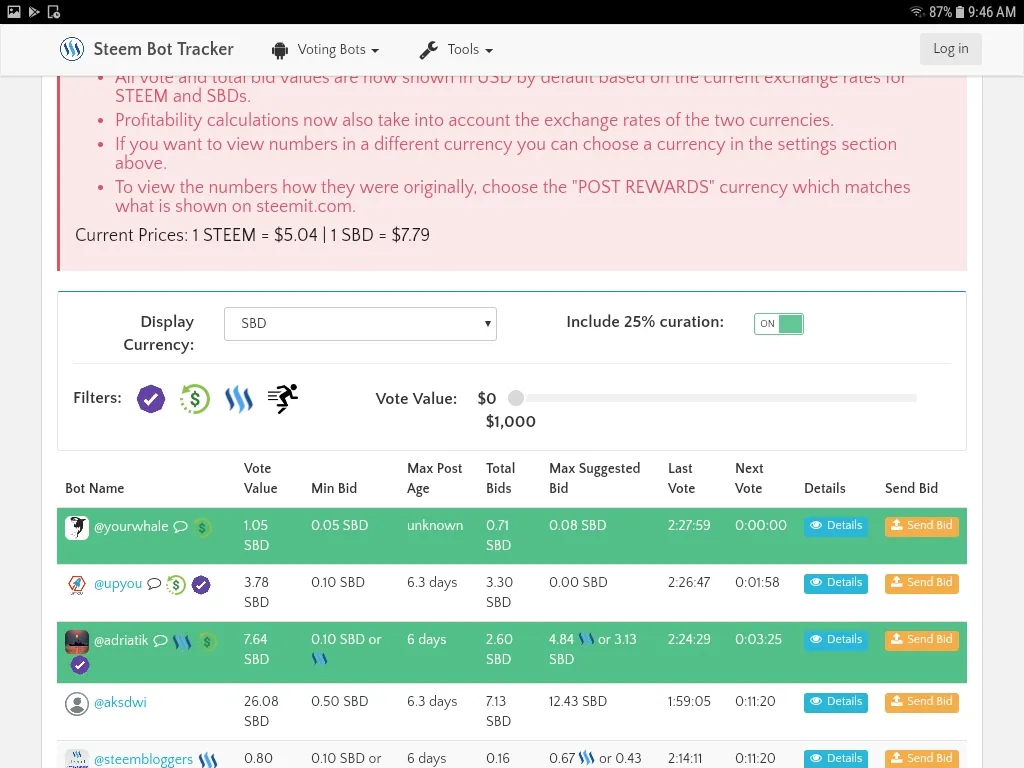This screenshot has height=768, width=1024.
Task: Send Bid to @adriatik
Action: point(921,640)
